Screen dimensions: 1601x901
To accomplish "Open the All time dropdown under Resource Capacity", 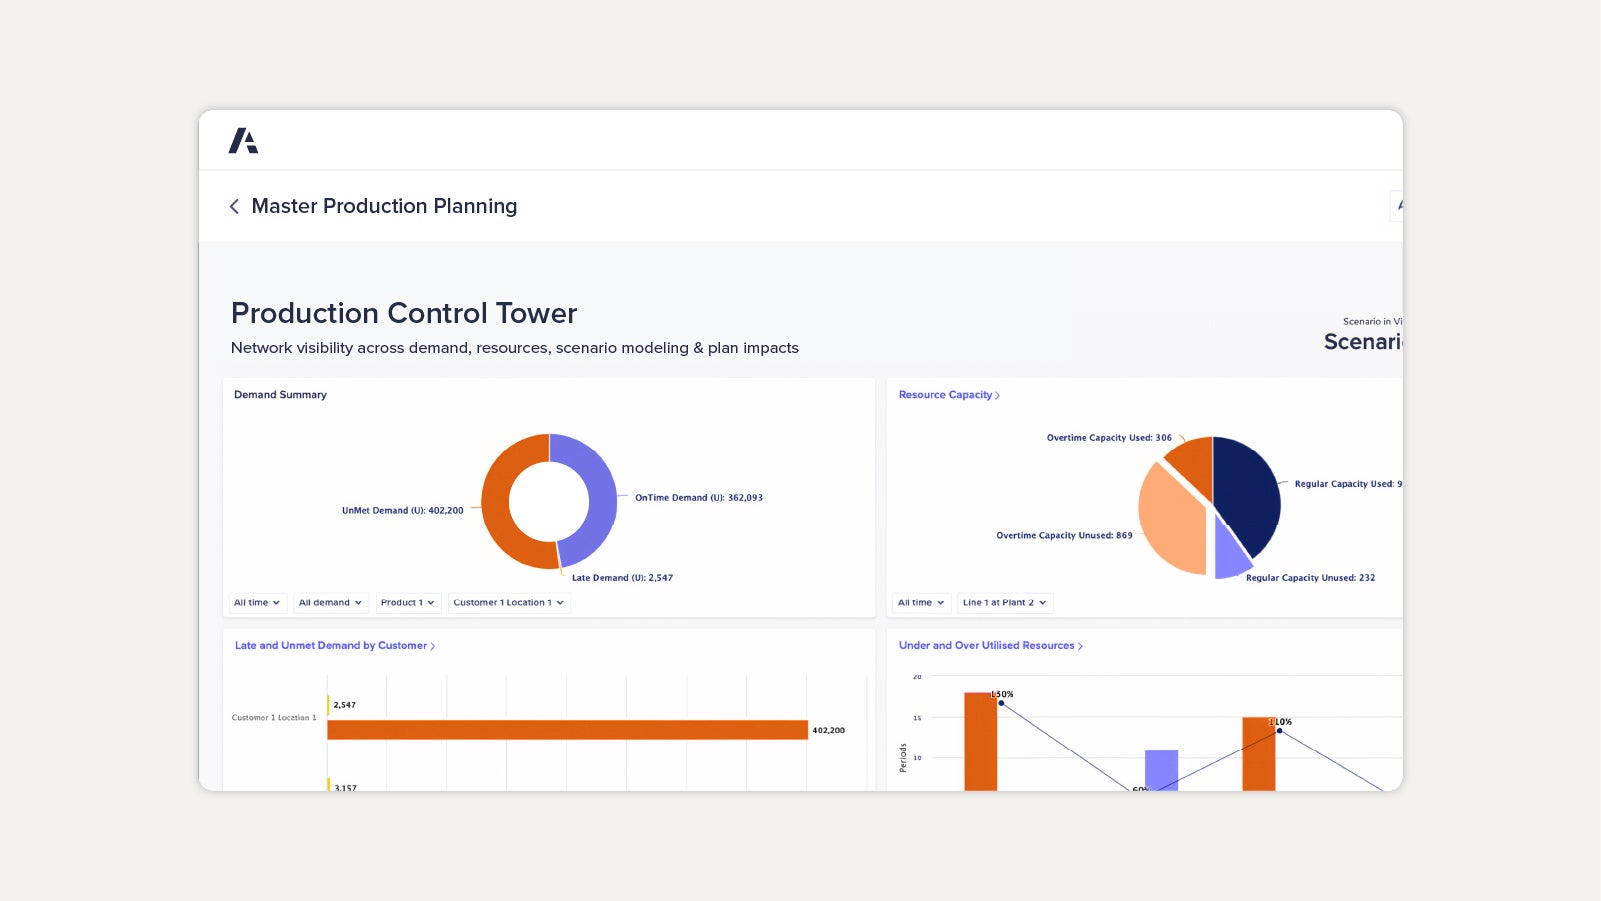I will click(921, 603).
